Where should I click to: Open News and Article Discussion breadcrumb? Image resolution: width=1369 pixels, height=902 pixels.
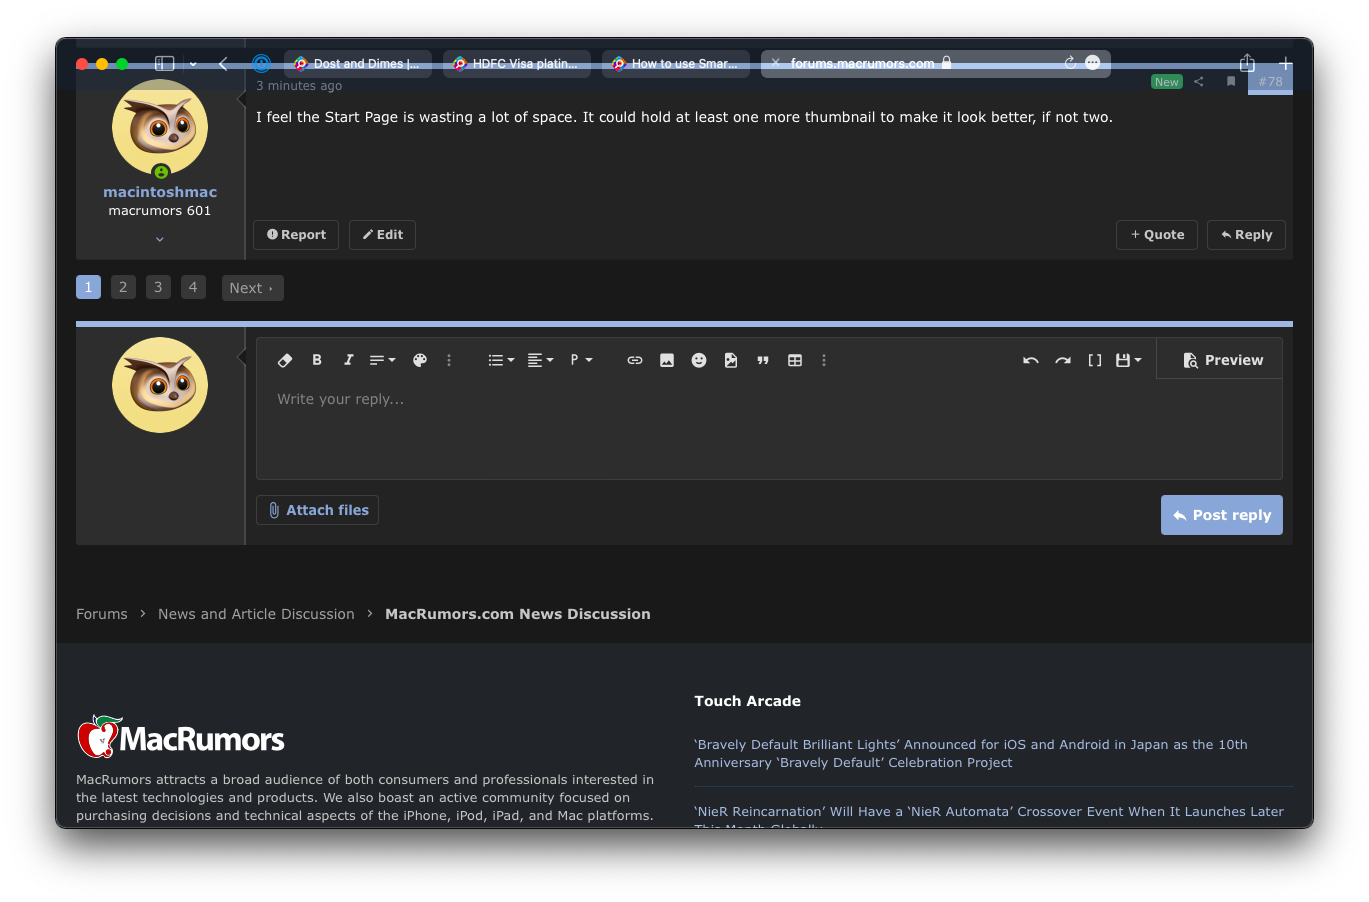256,614
